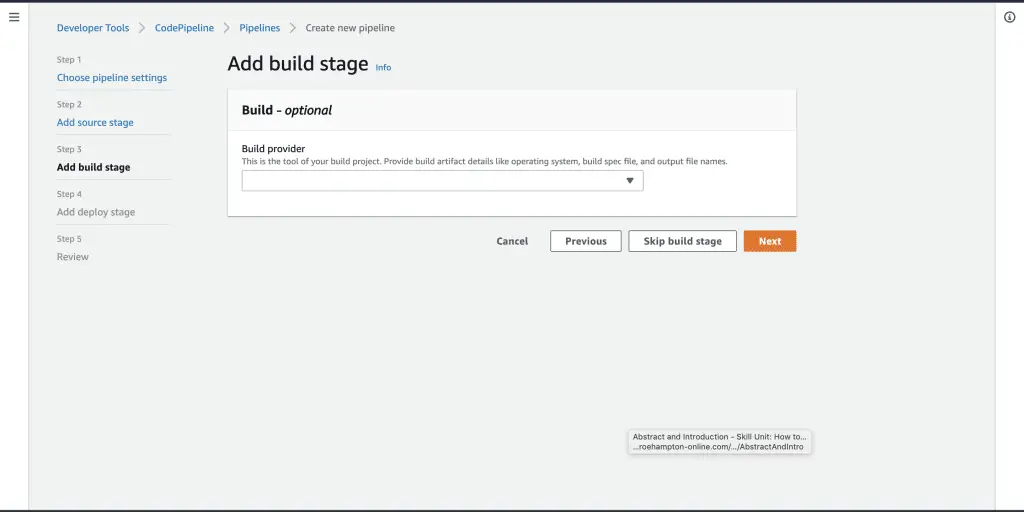Click the Build provider label

click(273, 149)
